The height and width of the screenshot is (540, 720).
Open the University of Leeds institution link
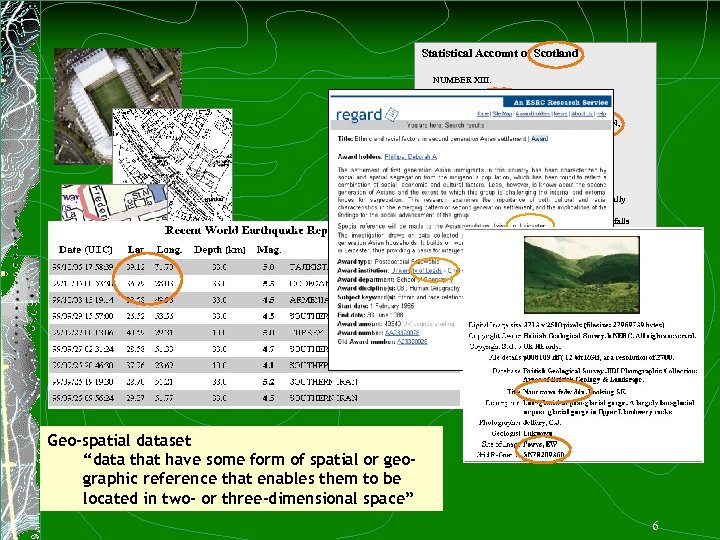[x=416, y=270]
